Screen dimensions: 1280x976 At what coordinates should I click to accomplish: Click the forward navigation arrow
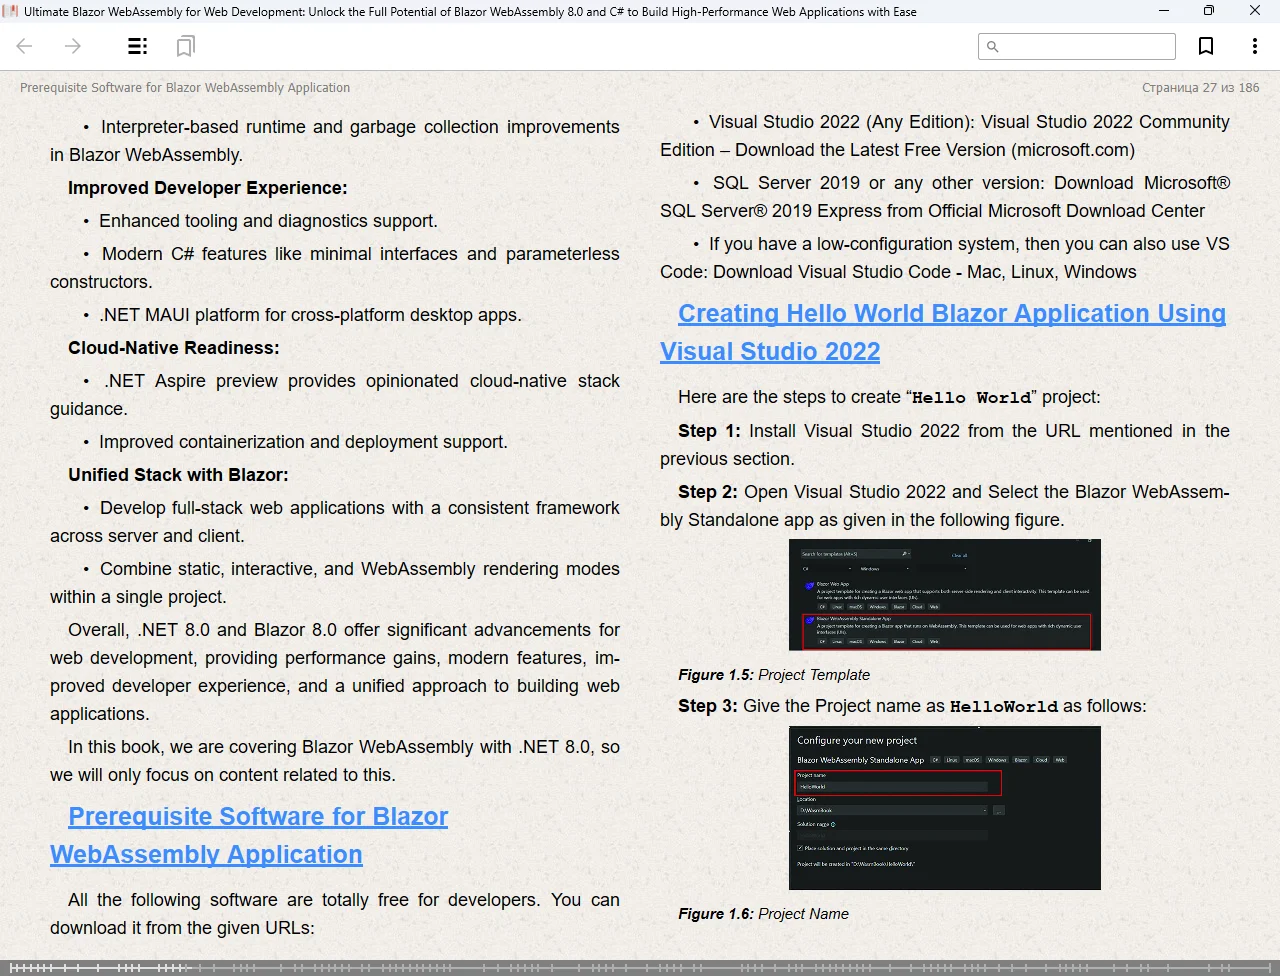point(73,46)
